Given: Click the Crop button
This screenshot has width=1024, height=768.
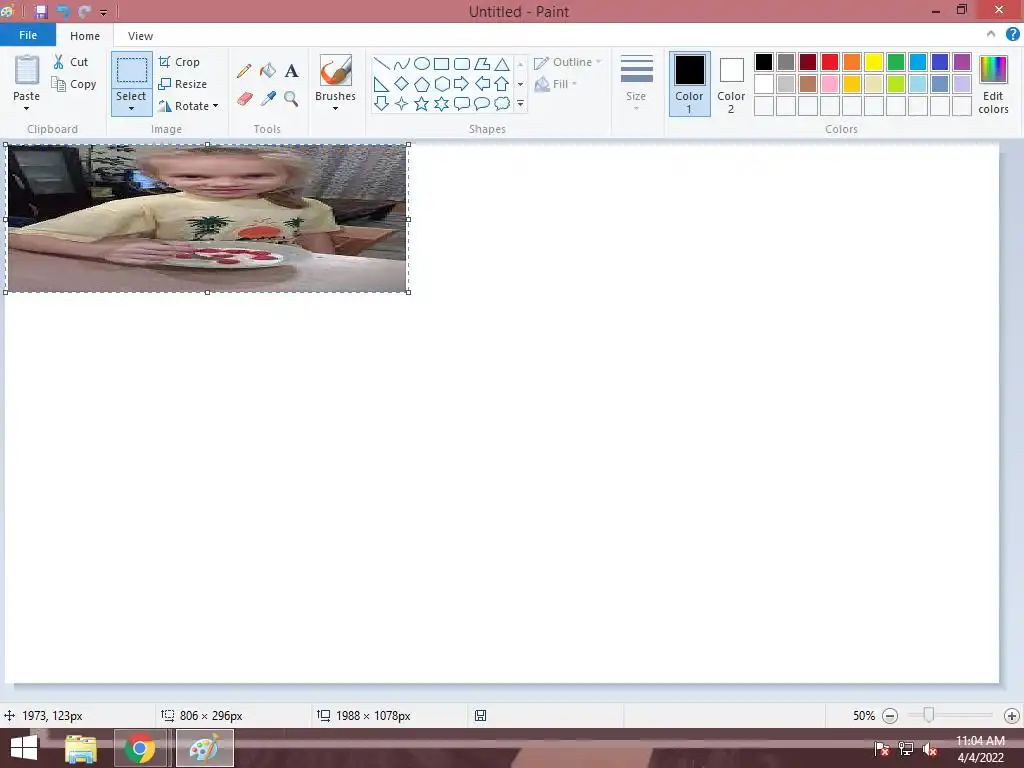Looking at the screenshot, I should point(179,62).
